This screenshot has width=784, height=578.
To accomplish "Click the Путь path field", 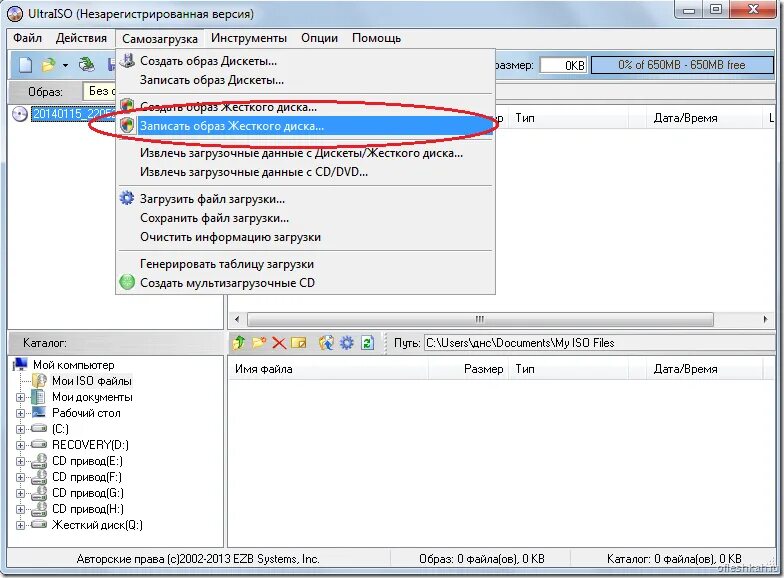I will (598, 343).
